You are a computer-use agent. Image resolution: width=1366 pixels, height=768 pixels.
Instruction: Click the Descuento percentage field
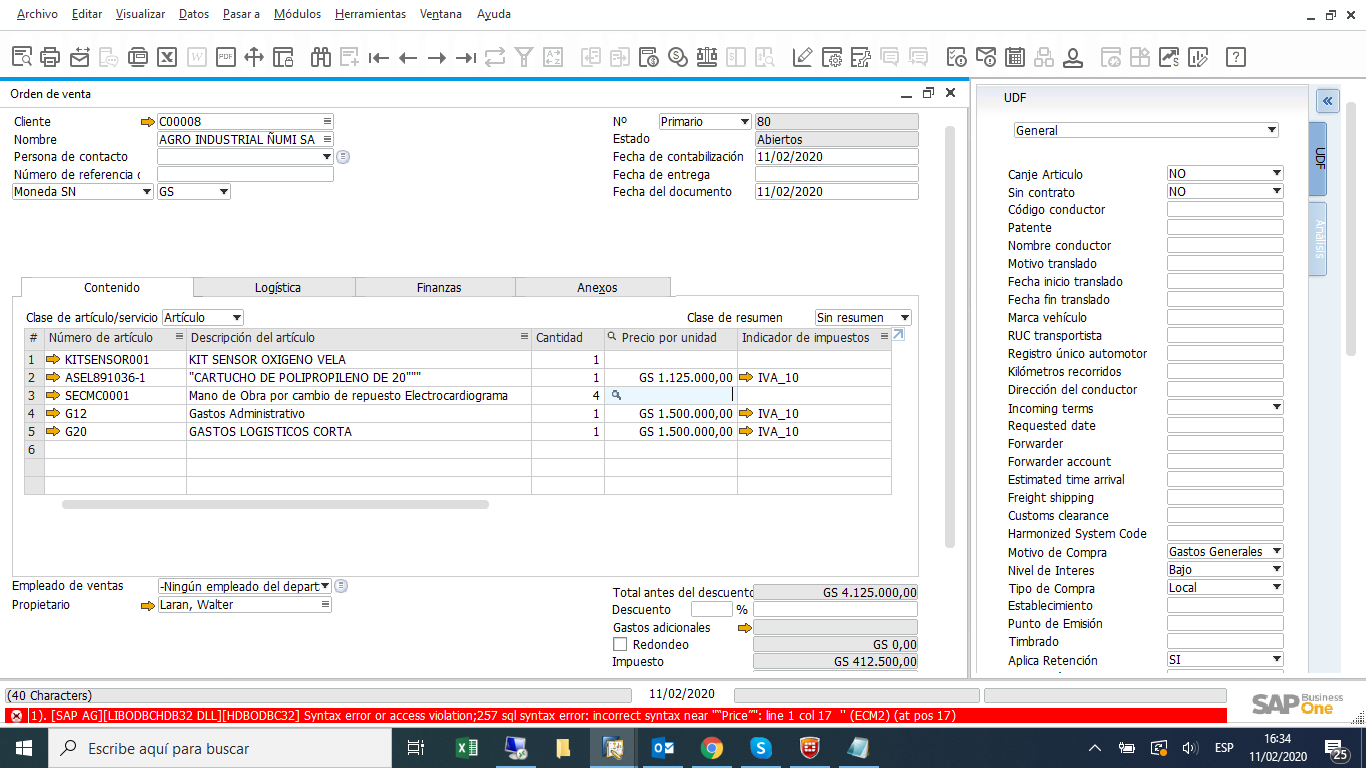click(x=711, y=609)
